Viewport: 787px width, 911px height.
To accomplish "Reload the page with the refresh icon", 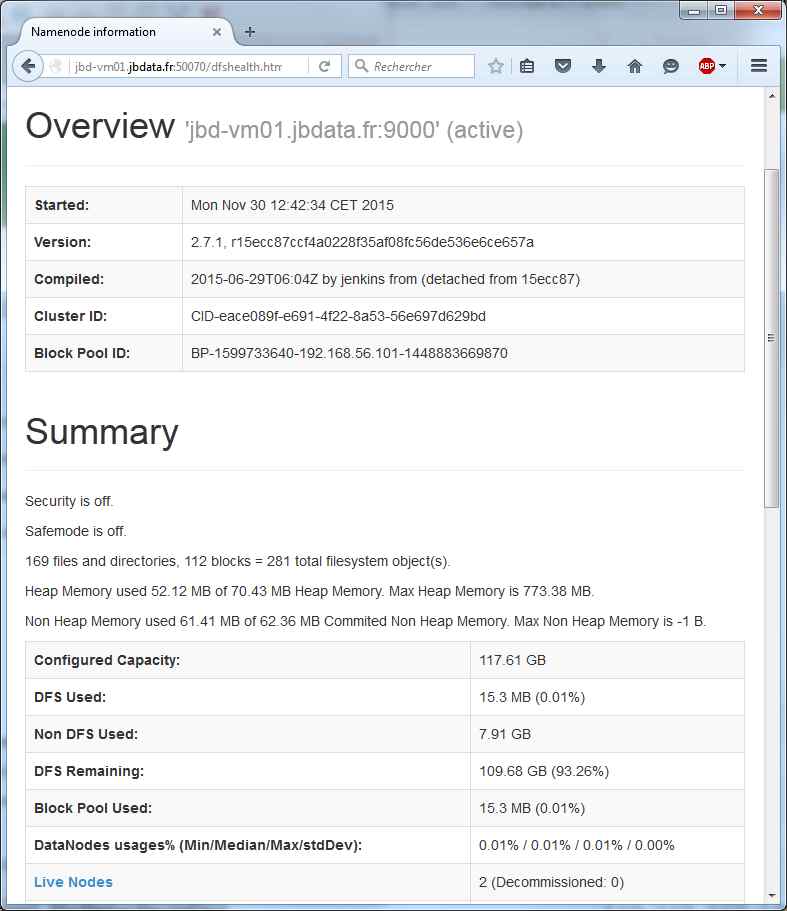I will [x=324, y=66].
